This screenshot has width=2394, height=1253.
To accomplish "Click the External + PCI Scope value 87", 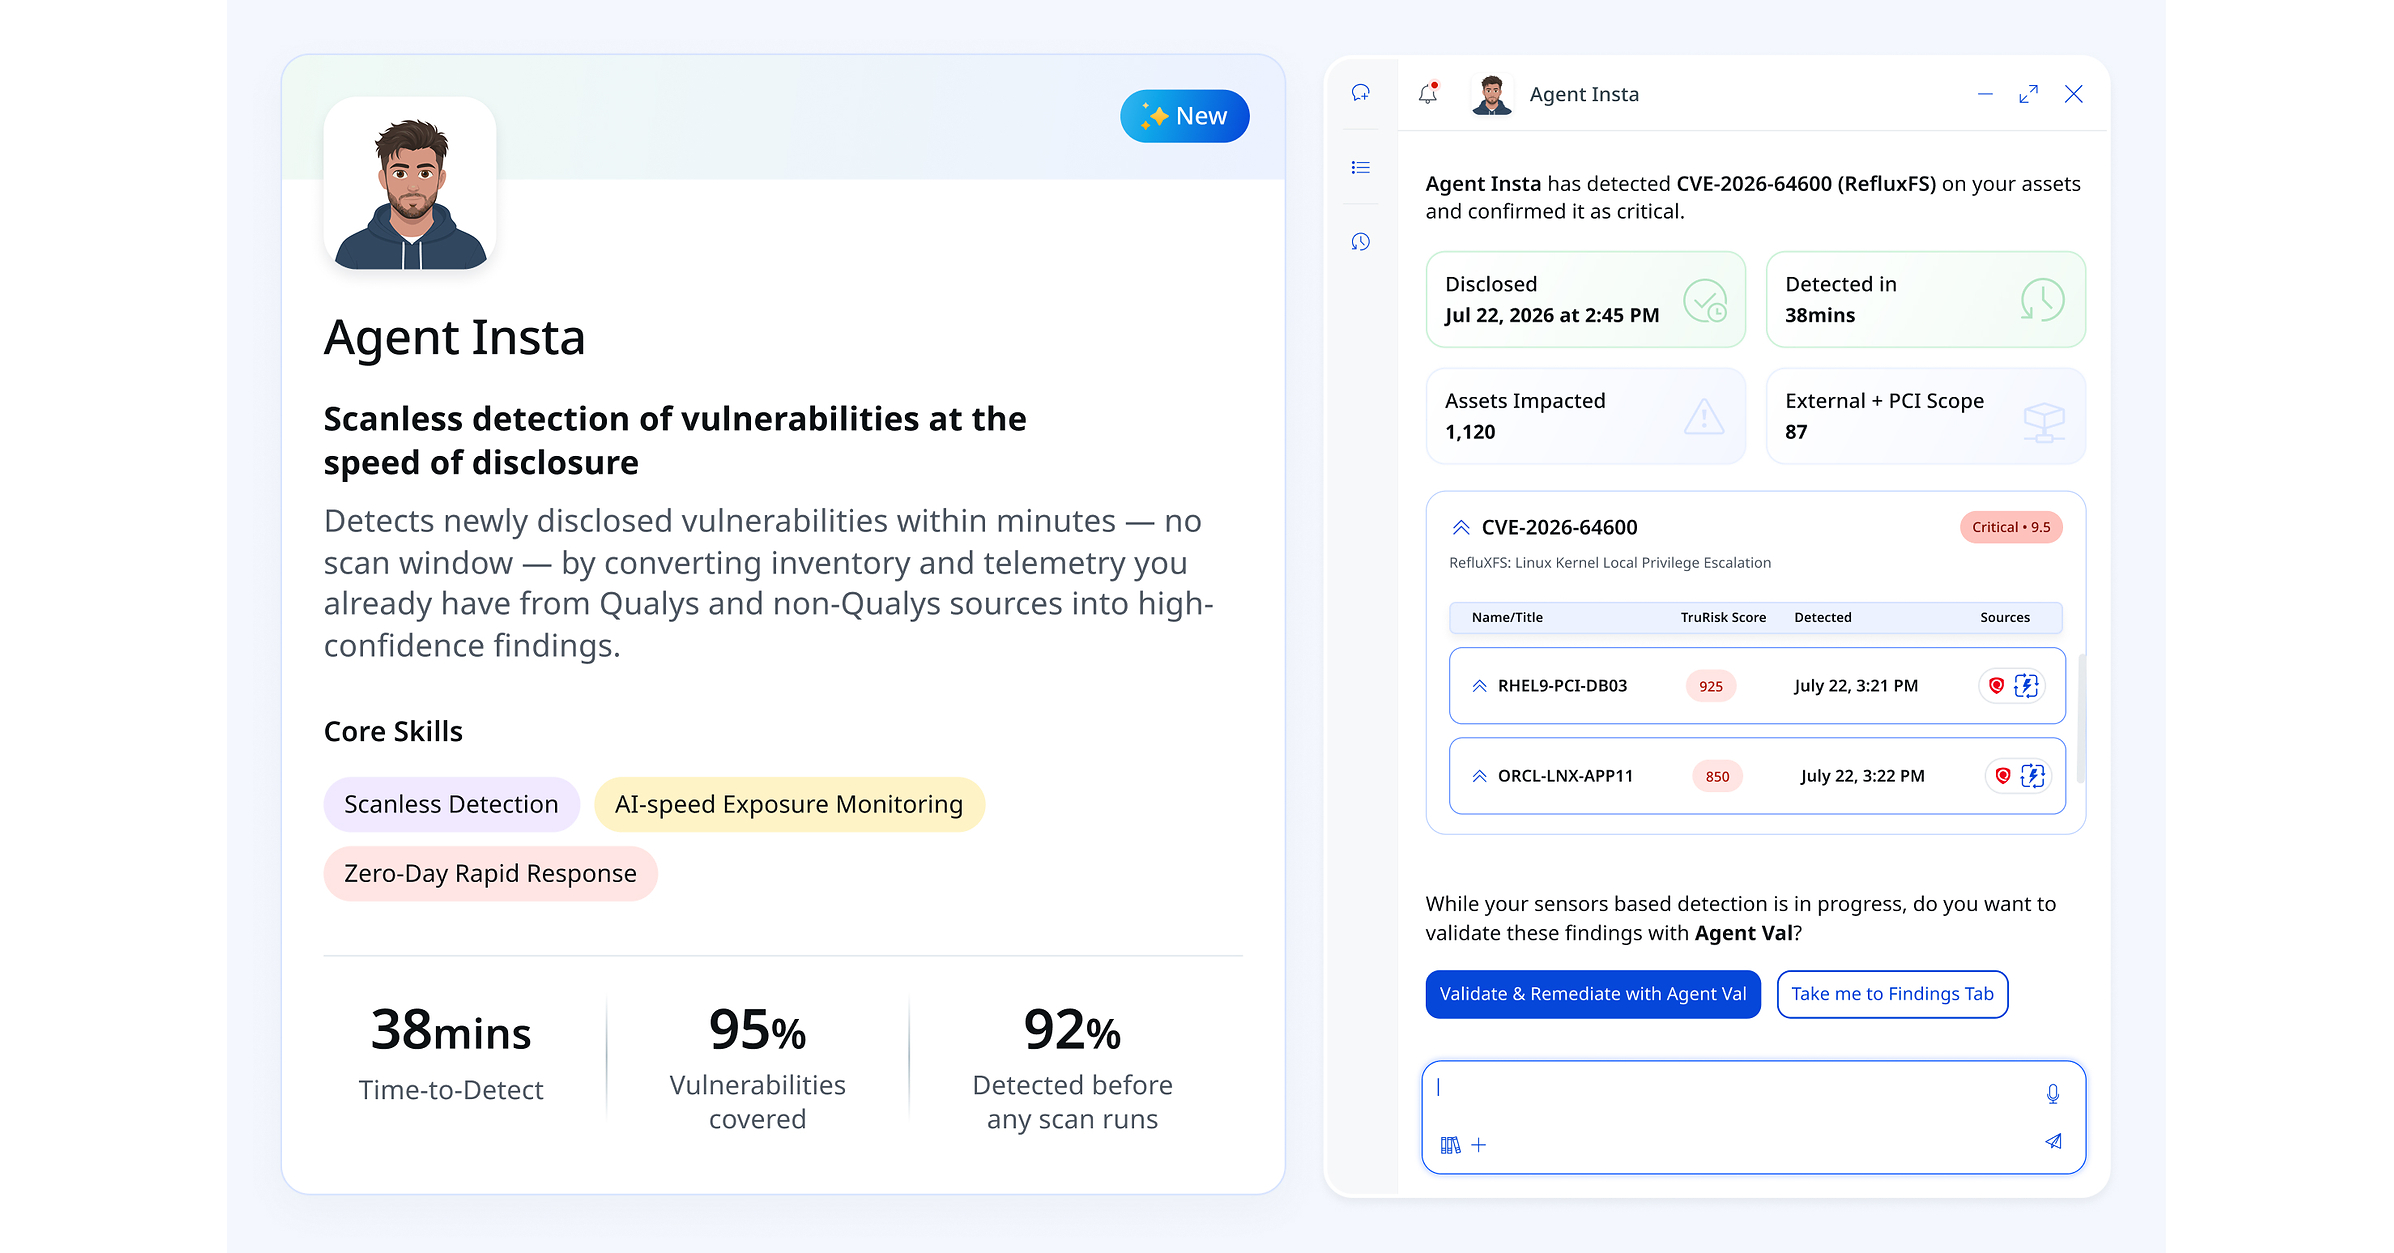I will pos(1796,432).
